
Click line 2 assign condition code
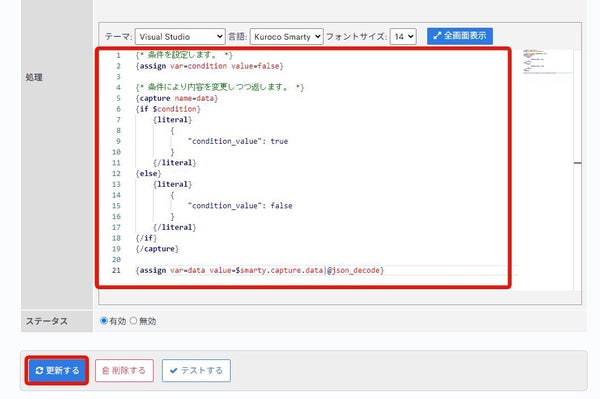click(209, 66)
